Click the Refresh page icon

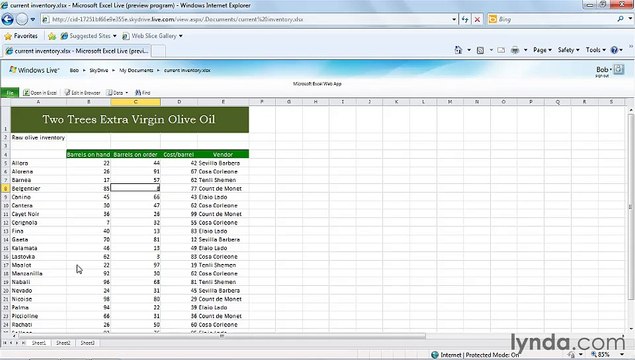coord(465,19)
